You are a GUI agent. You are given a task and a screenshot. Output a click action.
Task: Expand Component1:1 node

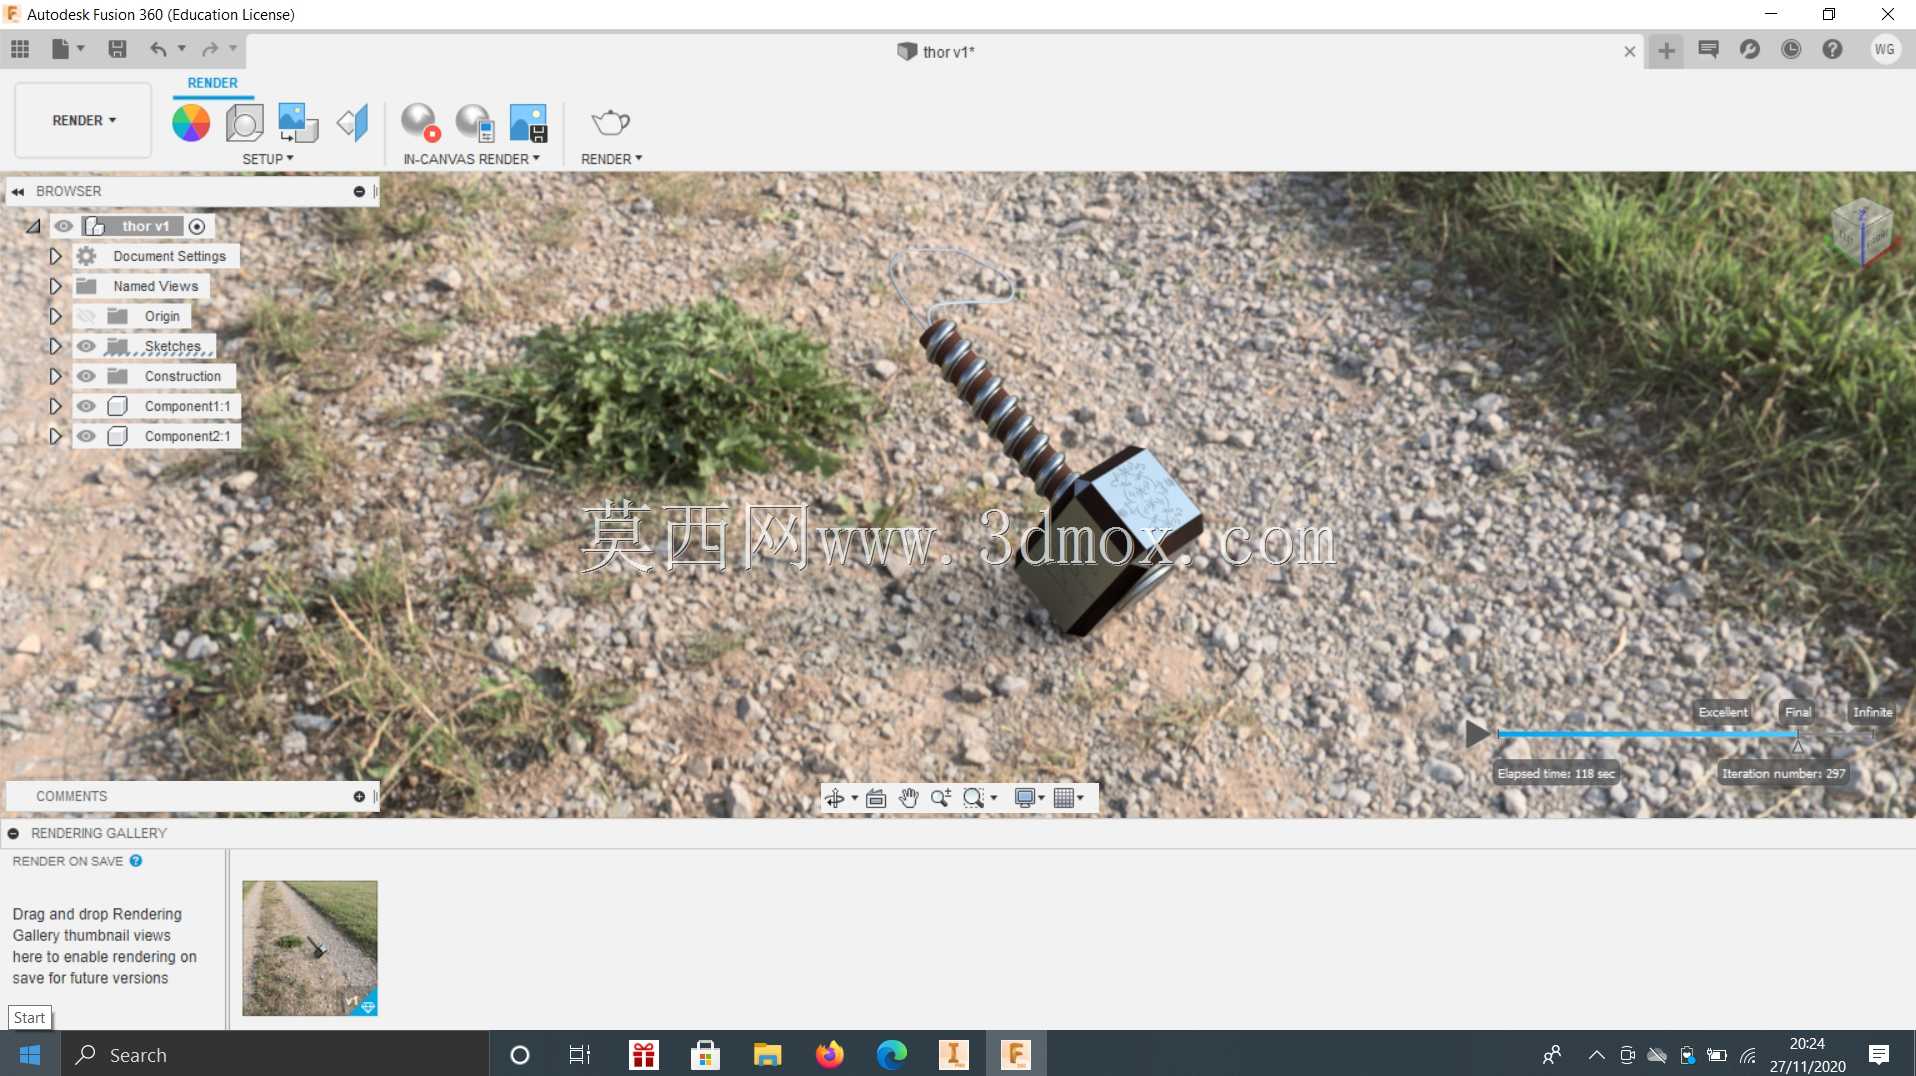56,406
